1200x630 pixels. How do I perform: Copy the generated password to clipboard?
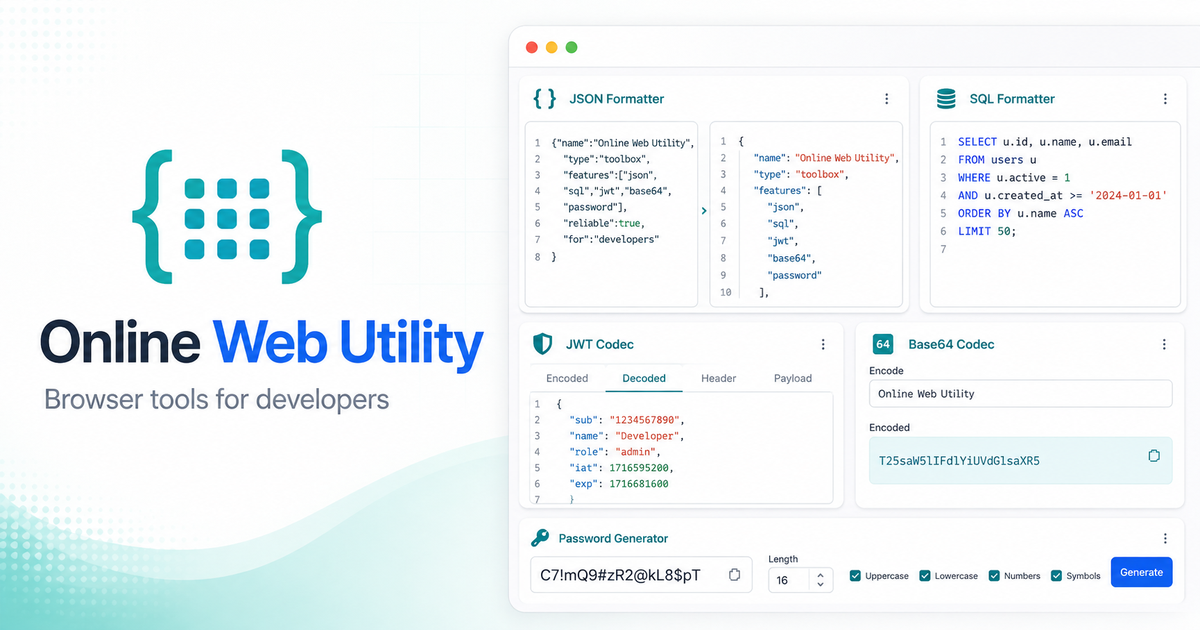click(x=734, y=574)
